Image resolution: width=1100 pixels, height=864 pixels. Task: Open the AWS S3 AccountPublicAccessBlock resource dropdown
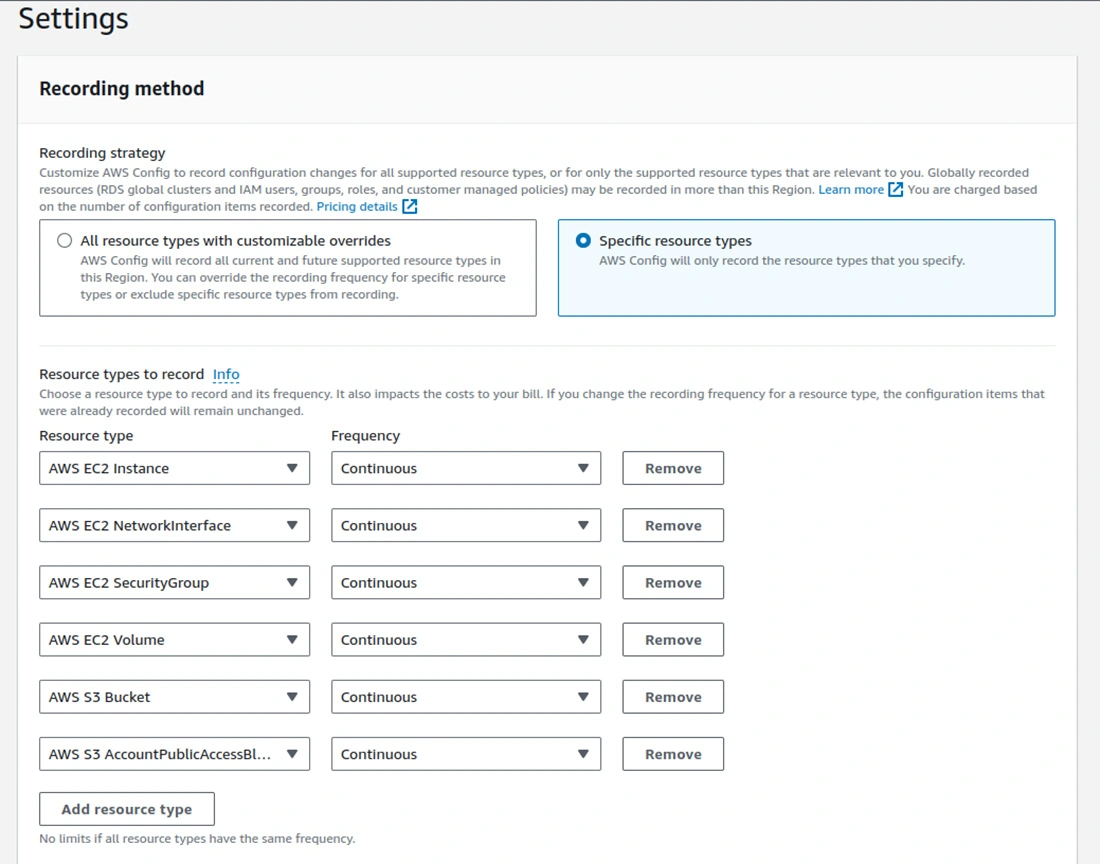coord(174,754)
